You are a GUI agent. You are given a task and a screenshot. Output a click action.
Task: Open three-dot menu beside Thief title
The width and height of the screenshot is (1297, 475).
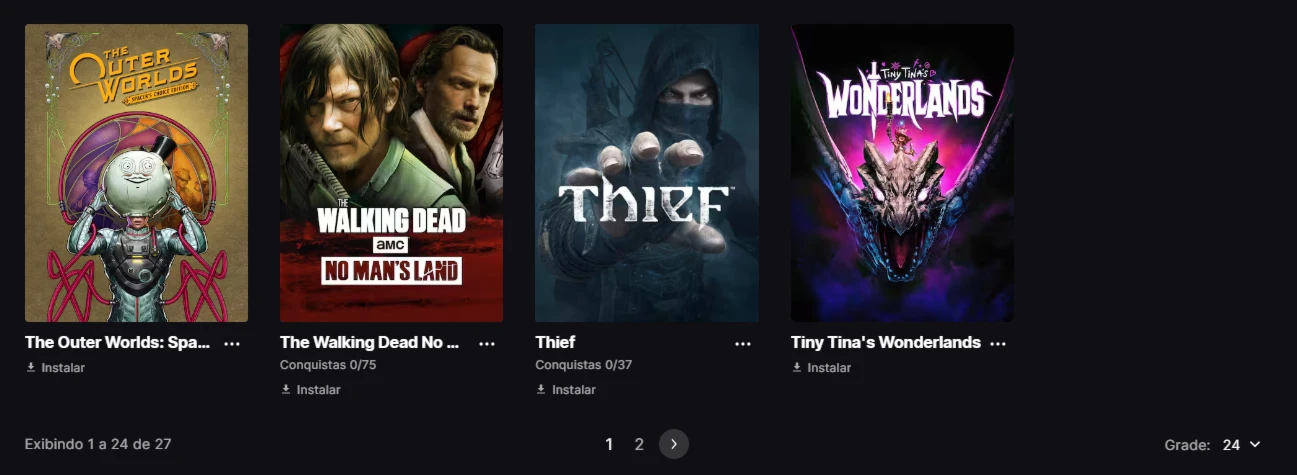pyautogui.click(x=743, y=343)
